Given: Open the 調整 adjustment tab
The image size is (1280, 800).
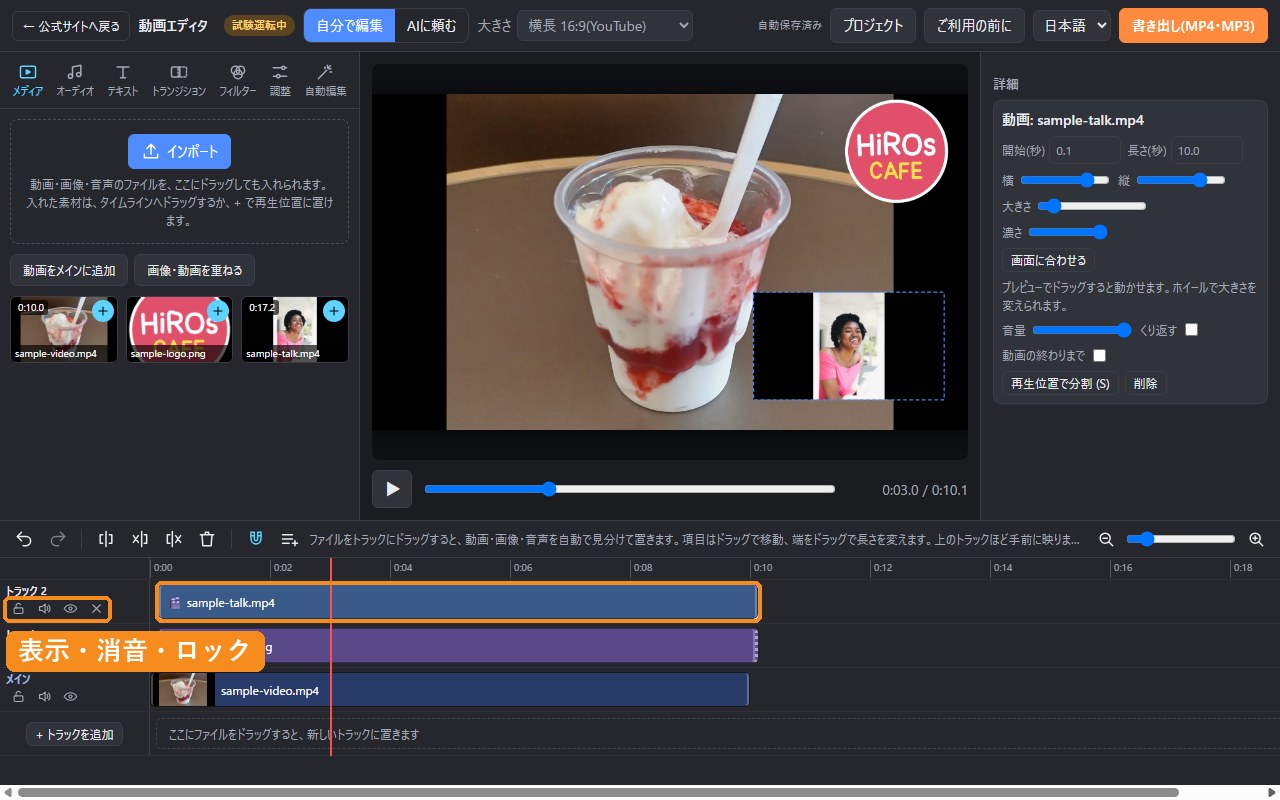Looking at the screenshot, I should (x=280, y=80).
